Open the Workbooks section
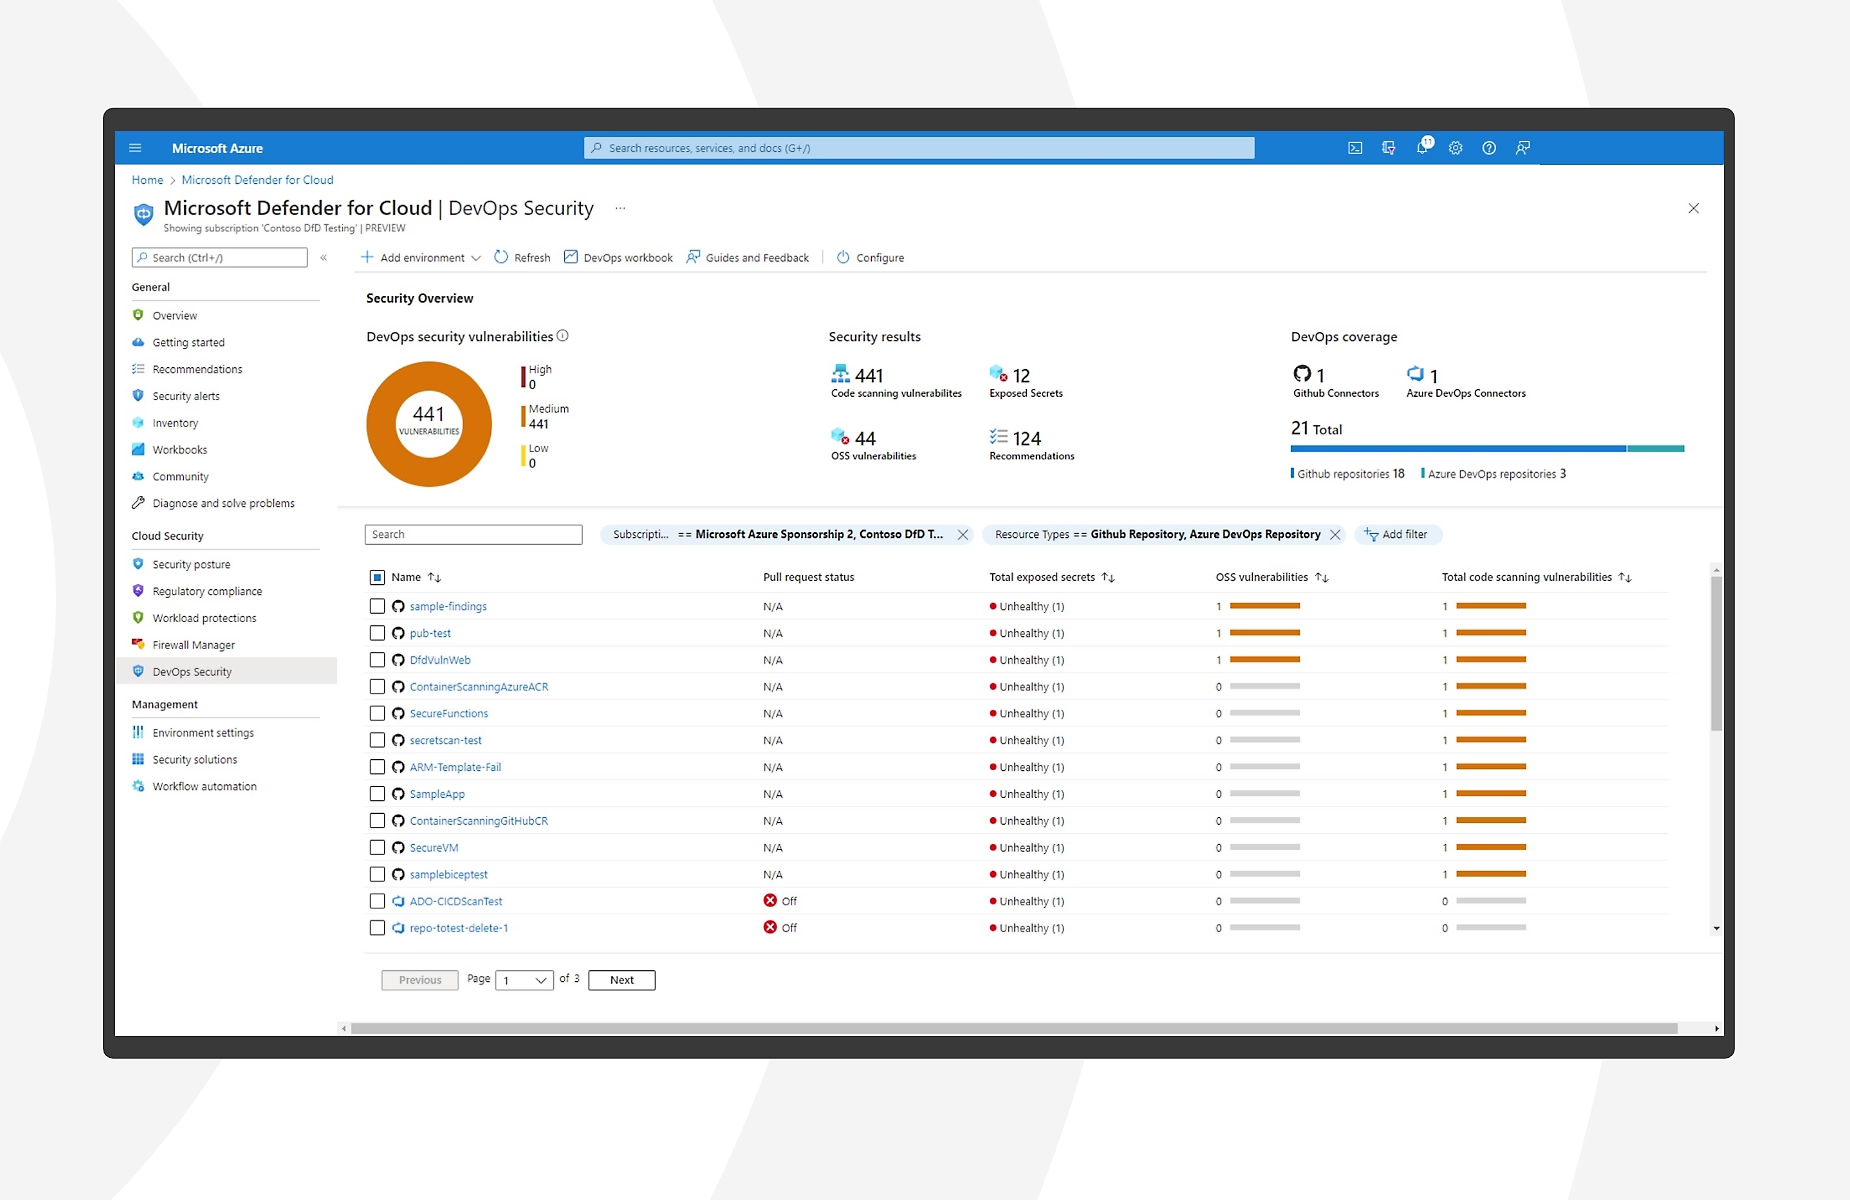Screen dimensions: 1850x1200 (x=180, y=449)
